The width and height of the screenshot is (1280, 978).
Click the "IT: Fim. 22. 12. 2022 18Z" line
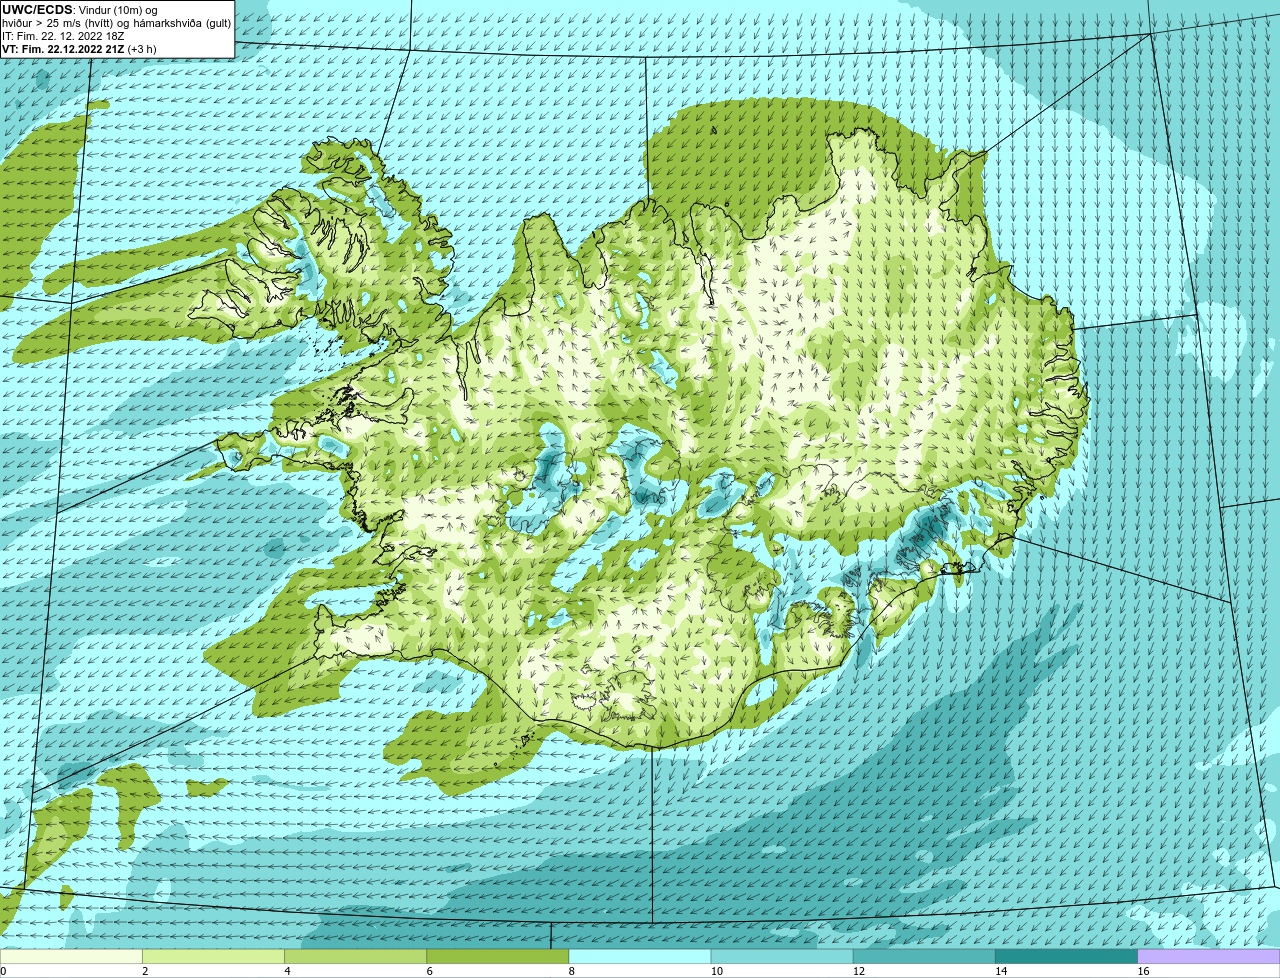pyautogui.click(x=64, y=36)
